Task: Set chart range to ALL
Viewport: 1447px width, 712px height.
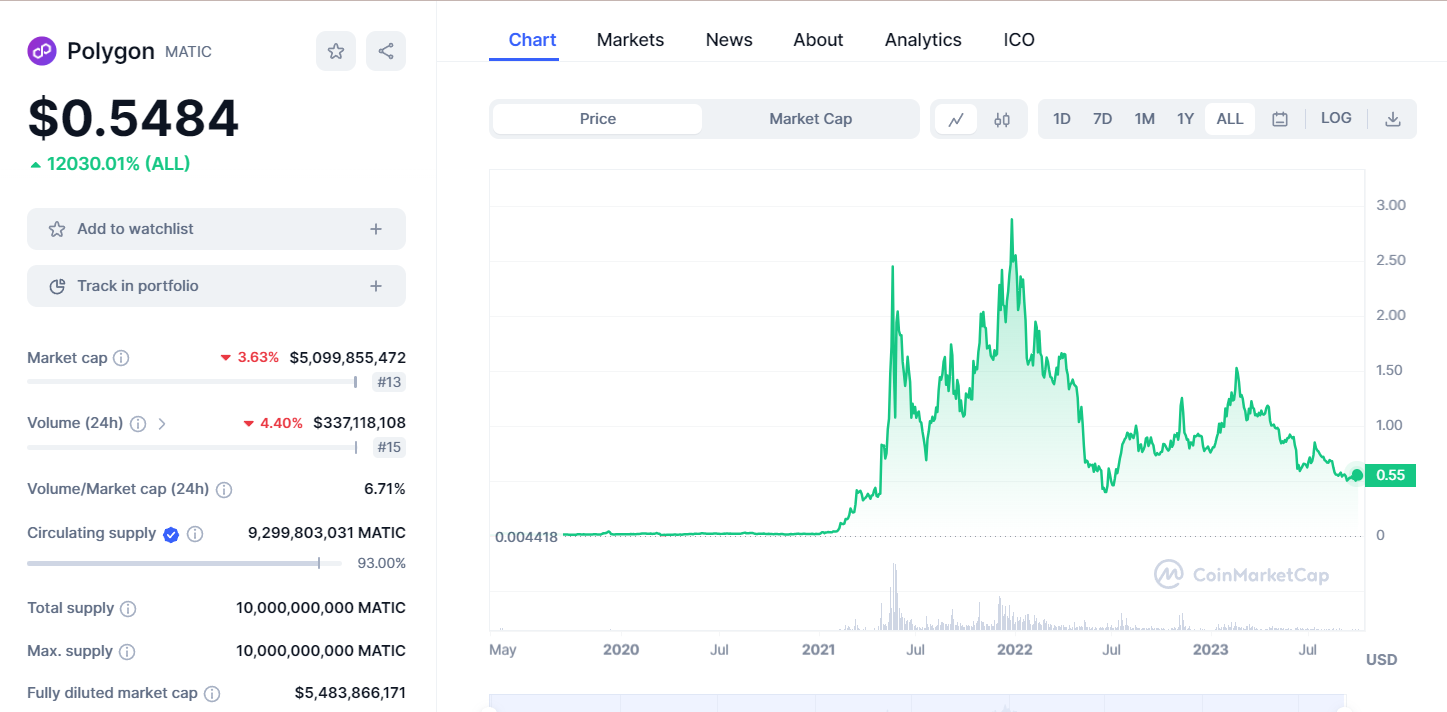Action: pyautogui.click(x=1230, y=119)
